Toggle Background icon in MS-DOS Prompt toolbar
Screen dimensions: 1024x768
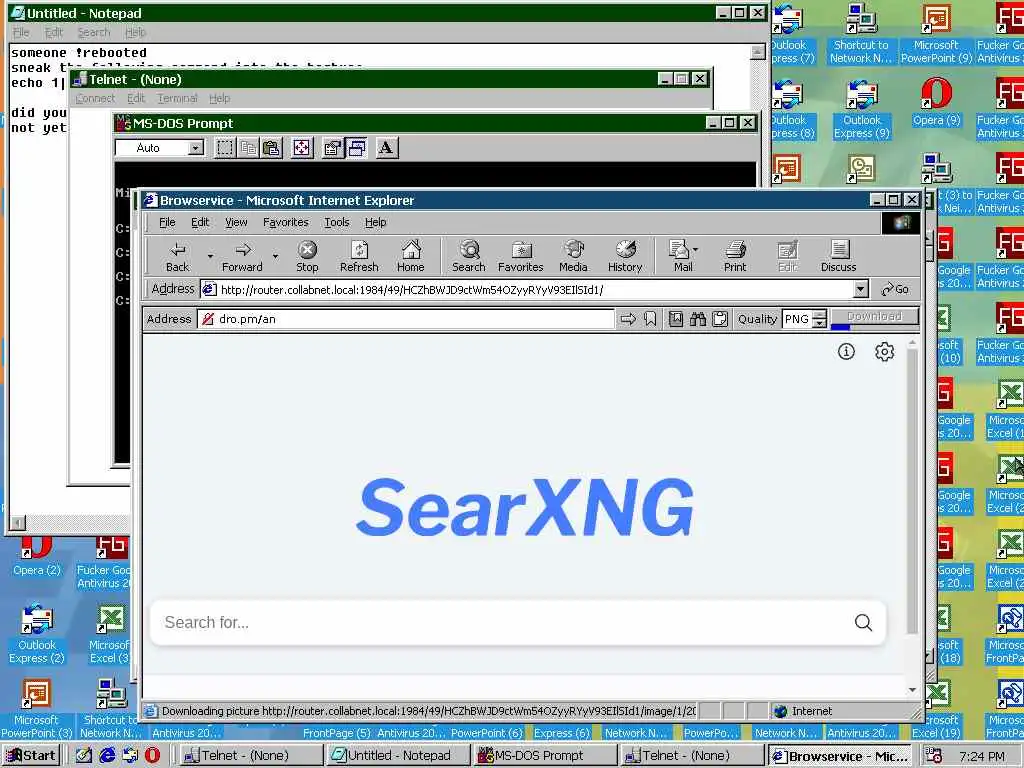click(x=357, y=148)
